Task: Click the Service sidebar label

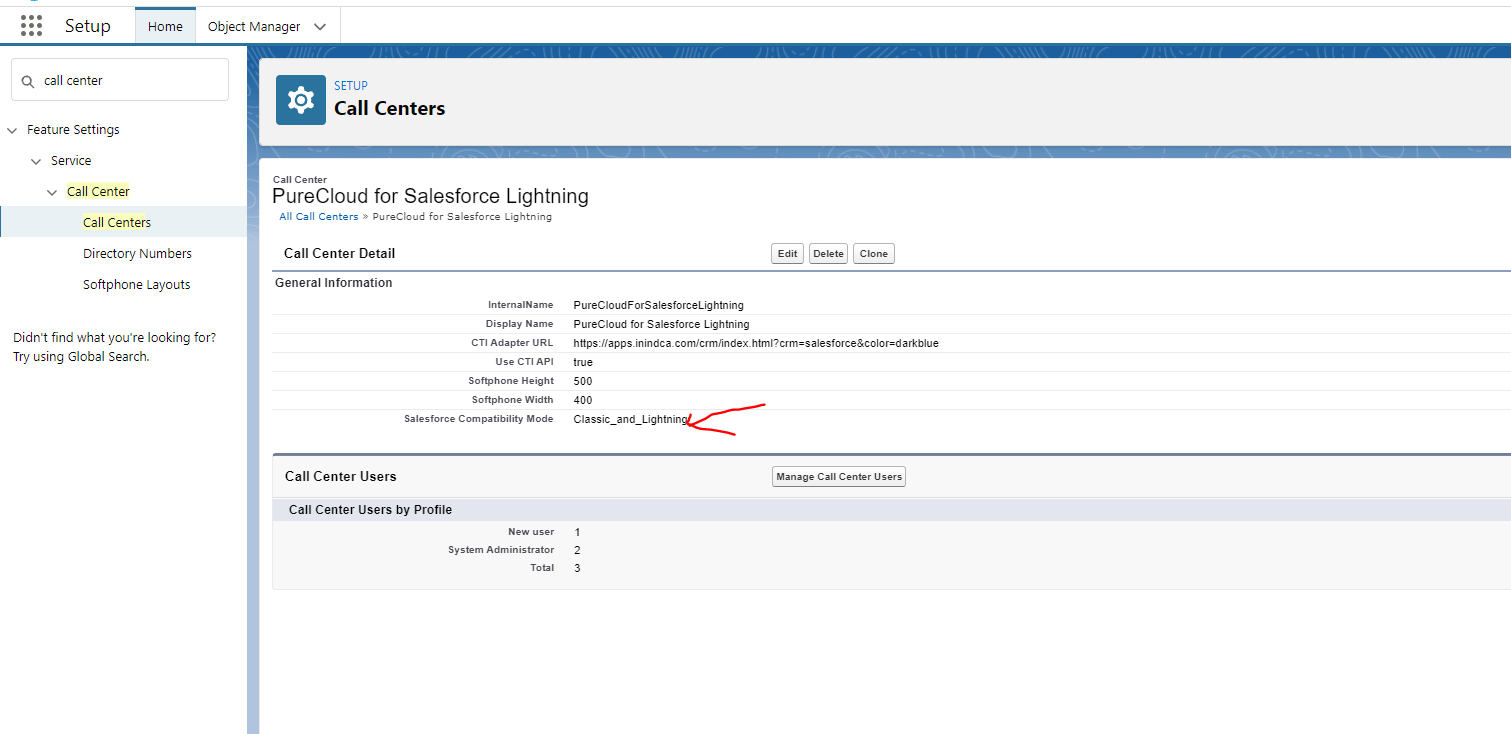Action: pos(71,161)
